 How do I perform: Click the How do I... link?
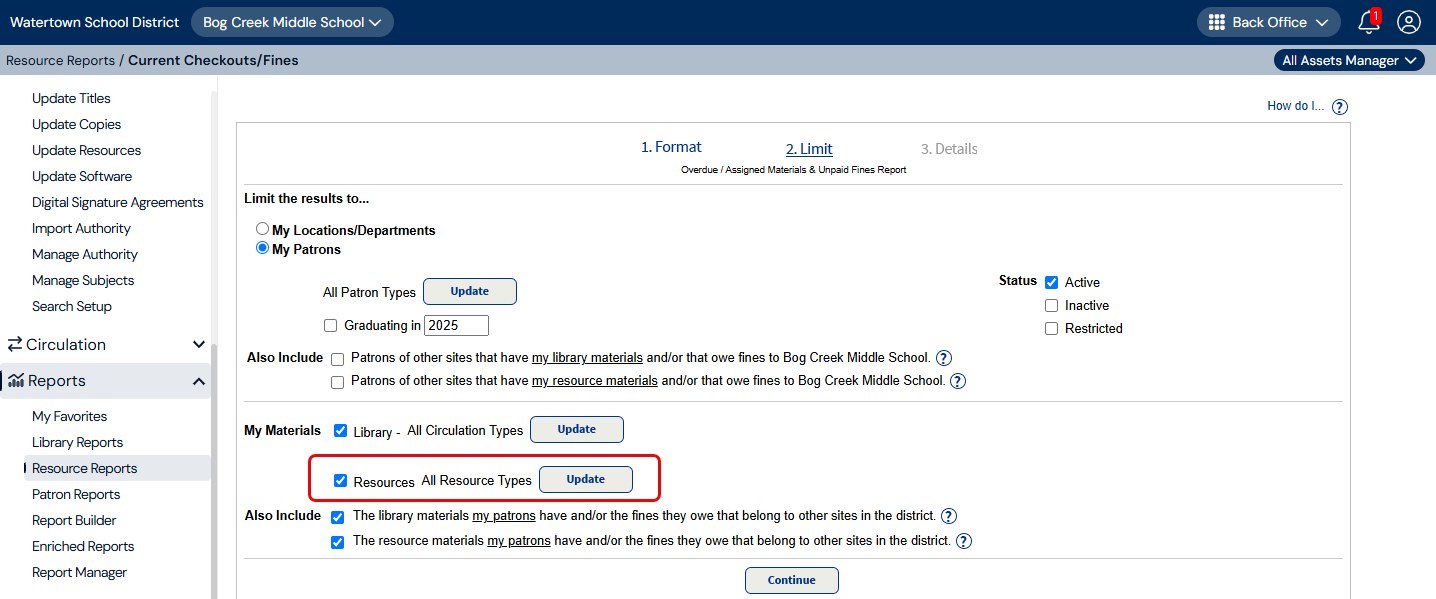point(1296,106)
